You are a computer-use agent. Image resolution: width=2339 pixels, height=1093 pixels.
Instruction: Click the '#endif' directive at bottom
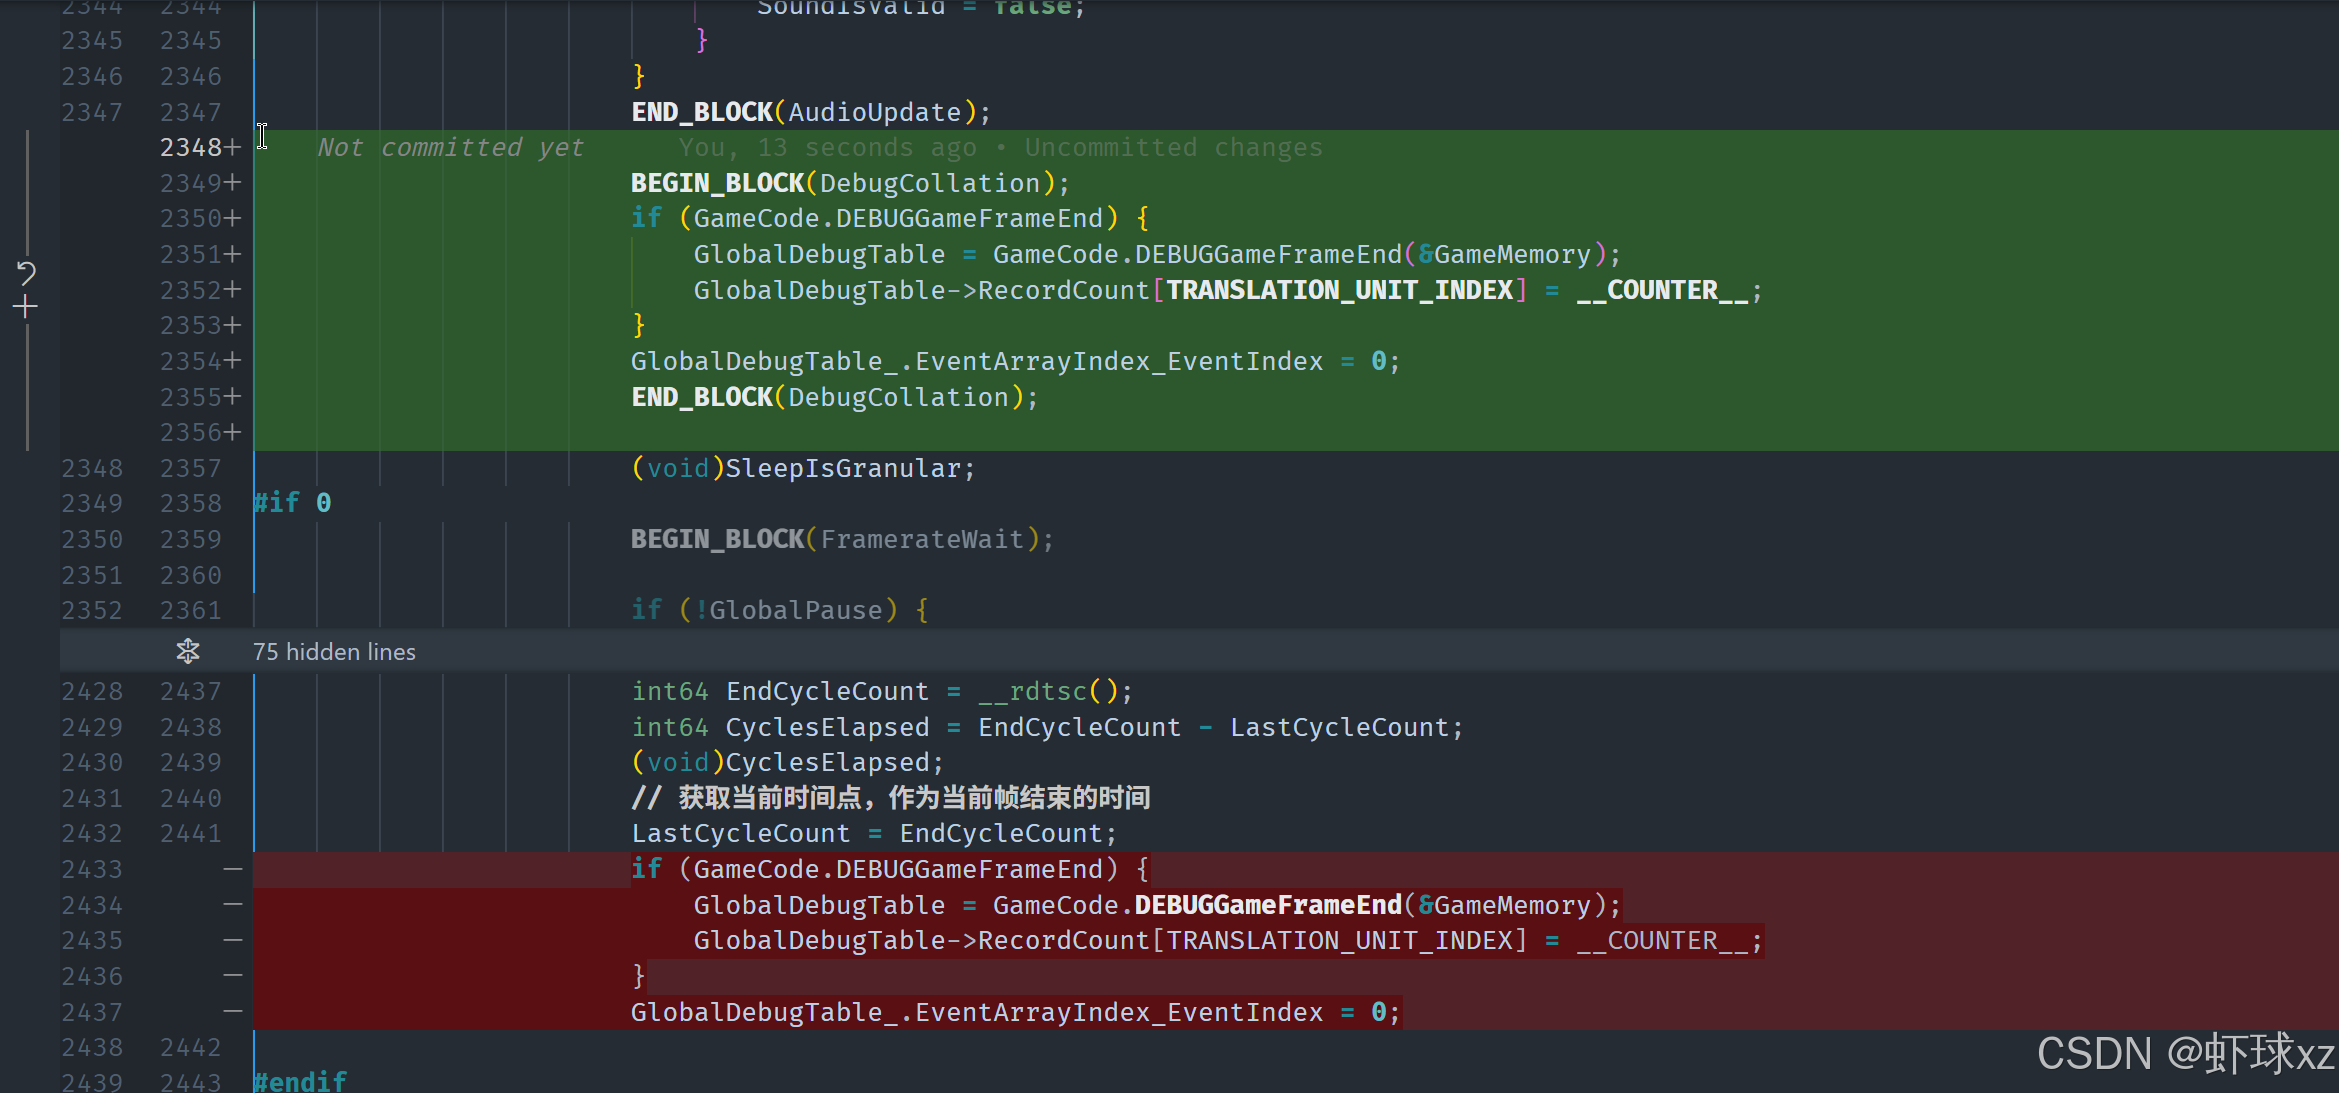tap(300, 1081)
